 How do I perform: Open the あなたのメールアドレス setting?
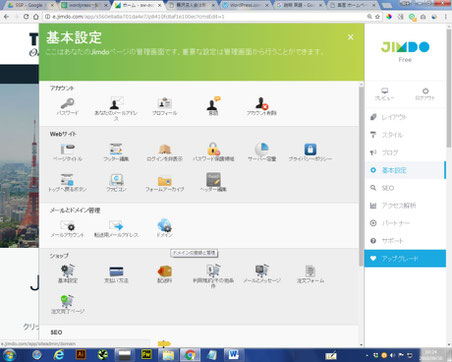[116, 109]
